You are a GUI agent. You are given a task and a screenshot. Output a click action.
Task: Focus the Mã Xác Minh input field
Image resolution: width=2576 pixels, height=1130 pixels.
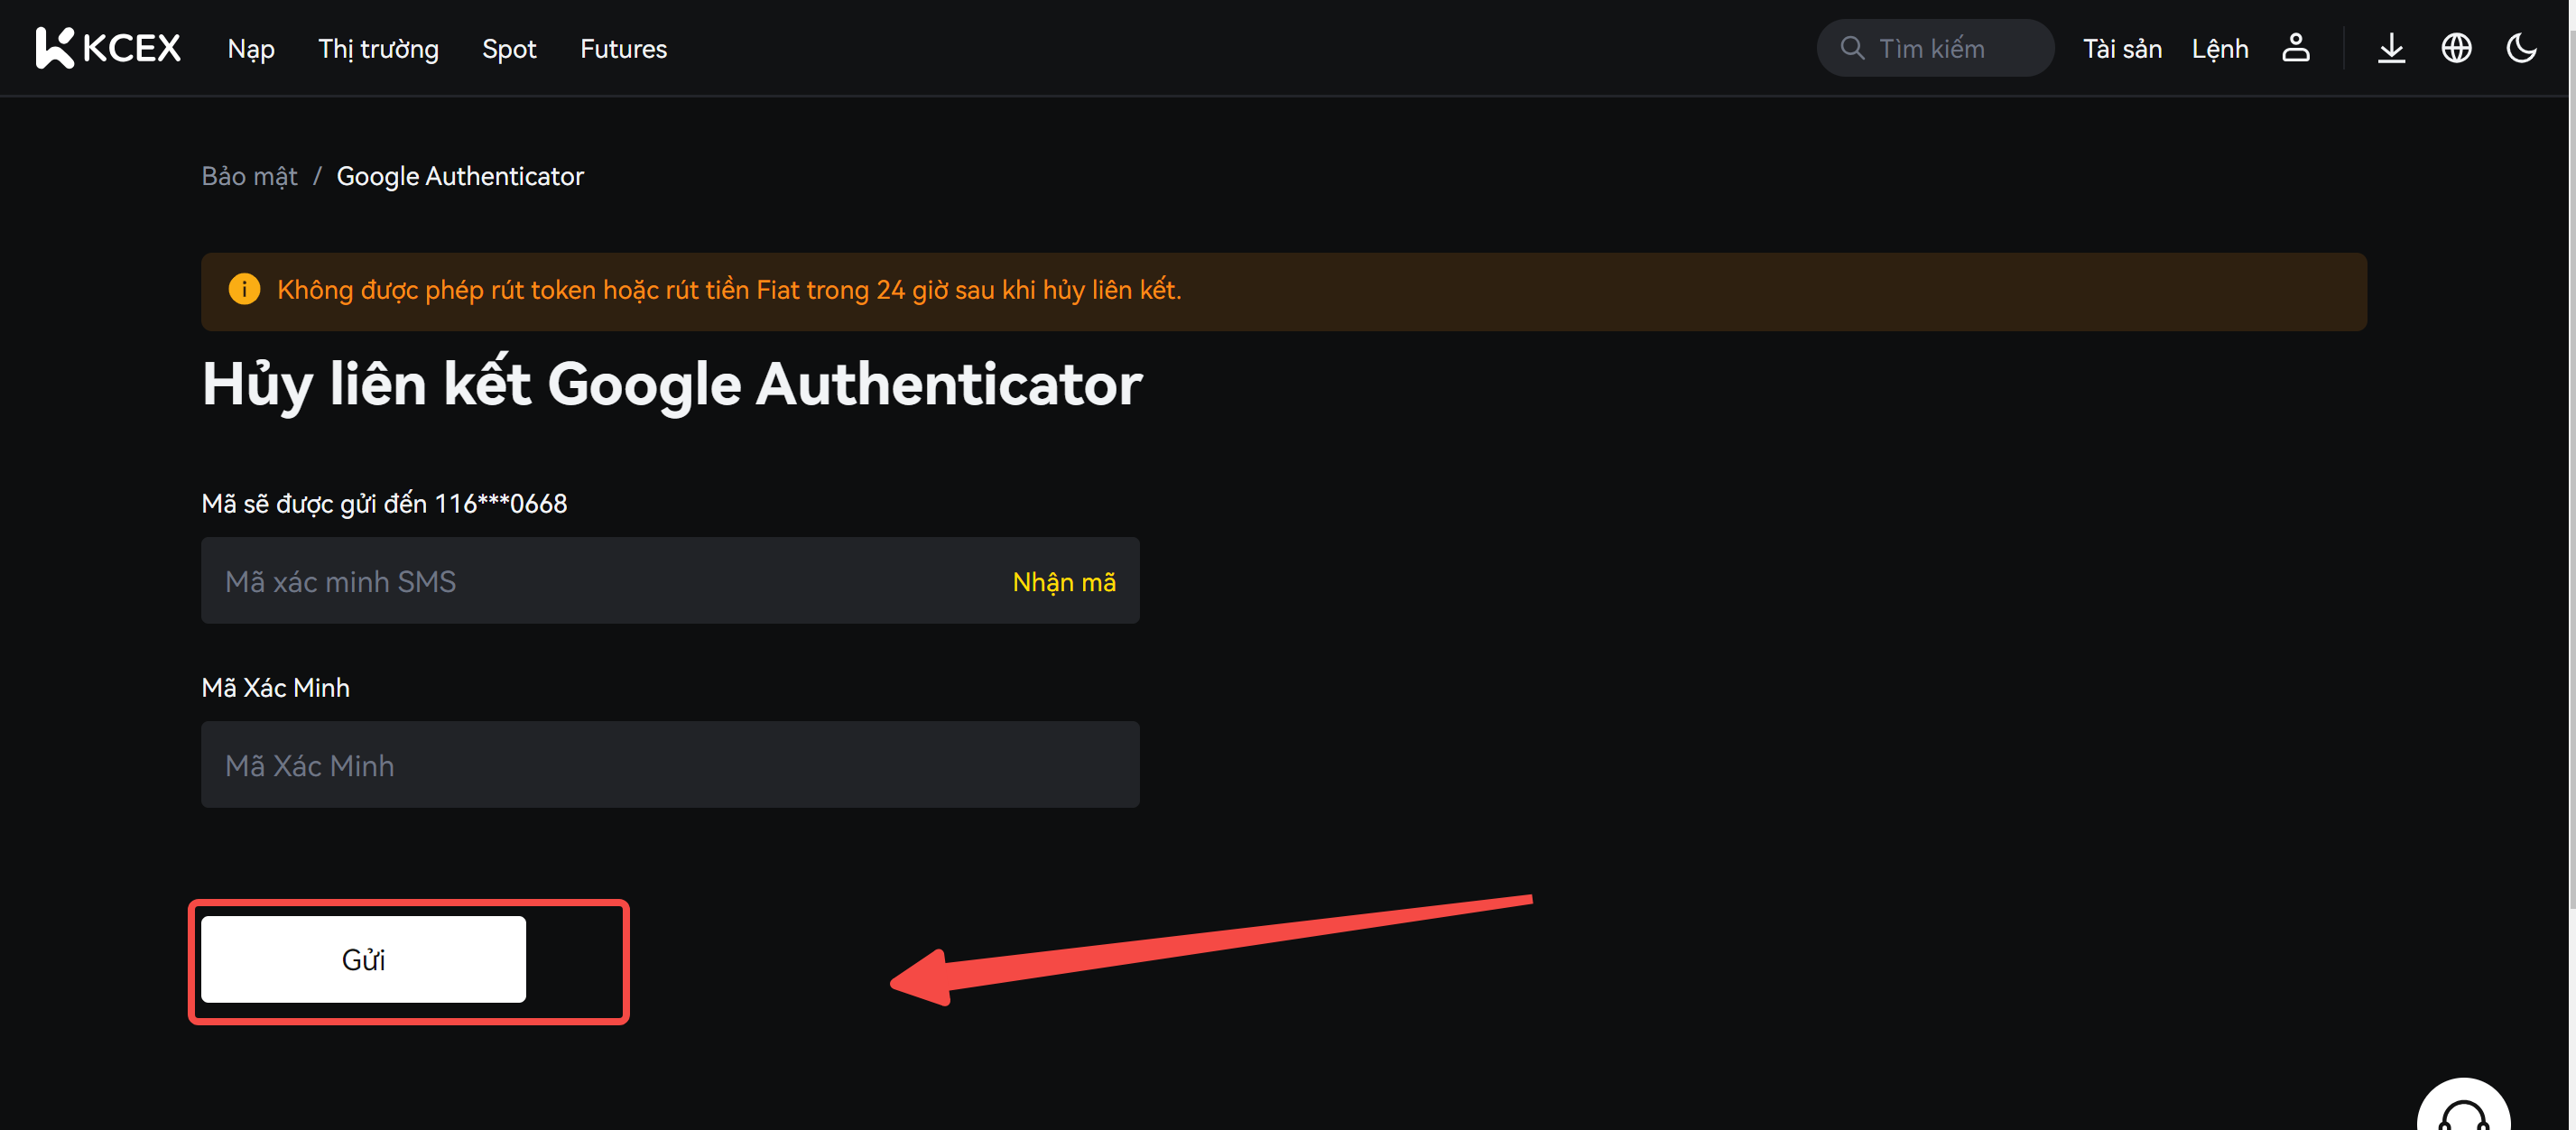click(670, 766)
